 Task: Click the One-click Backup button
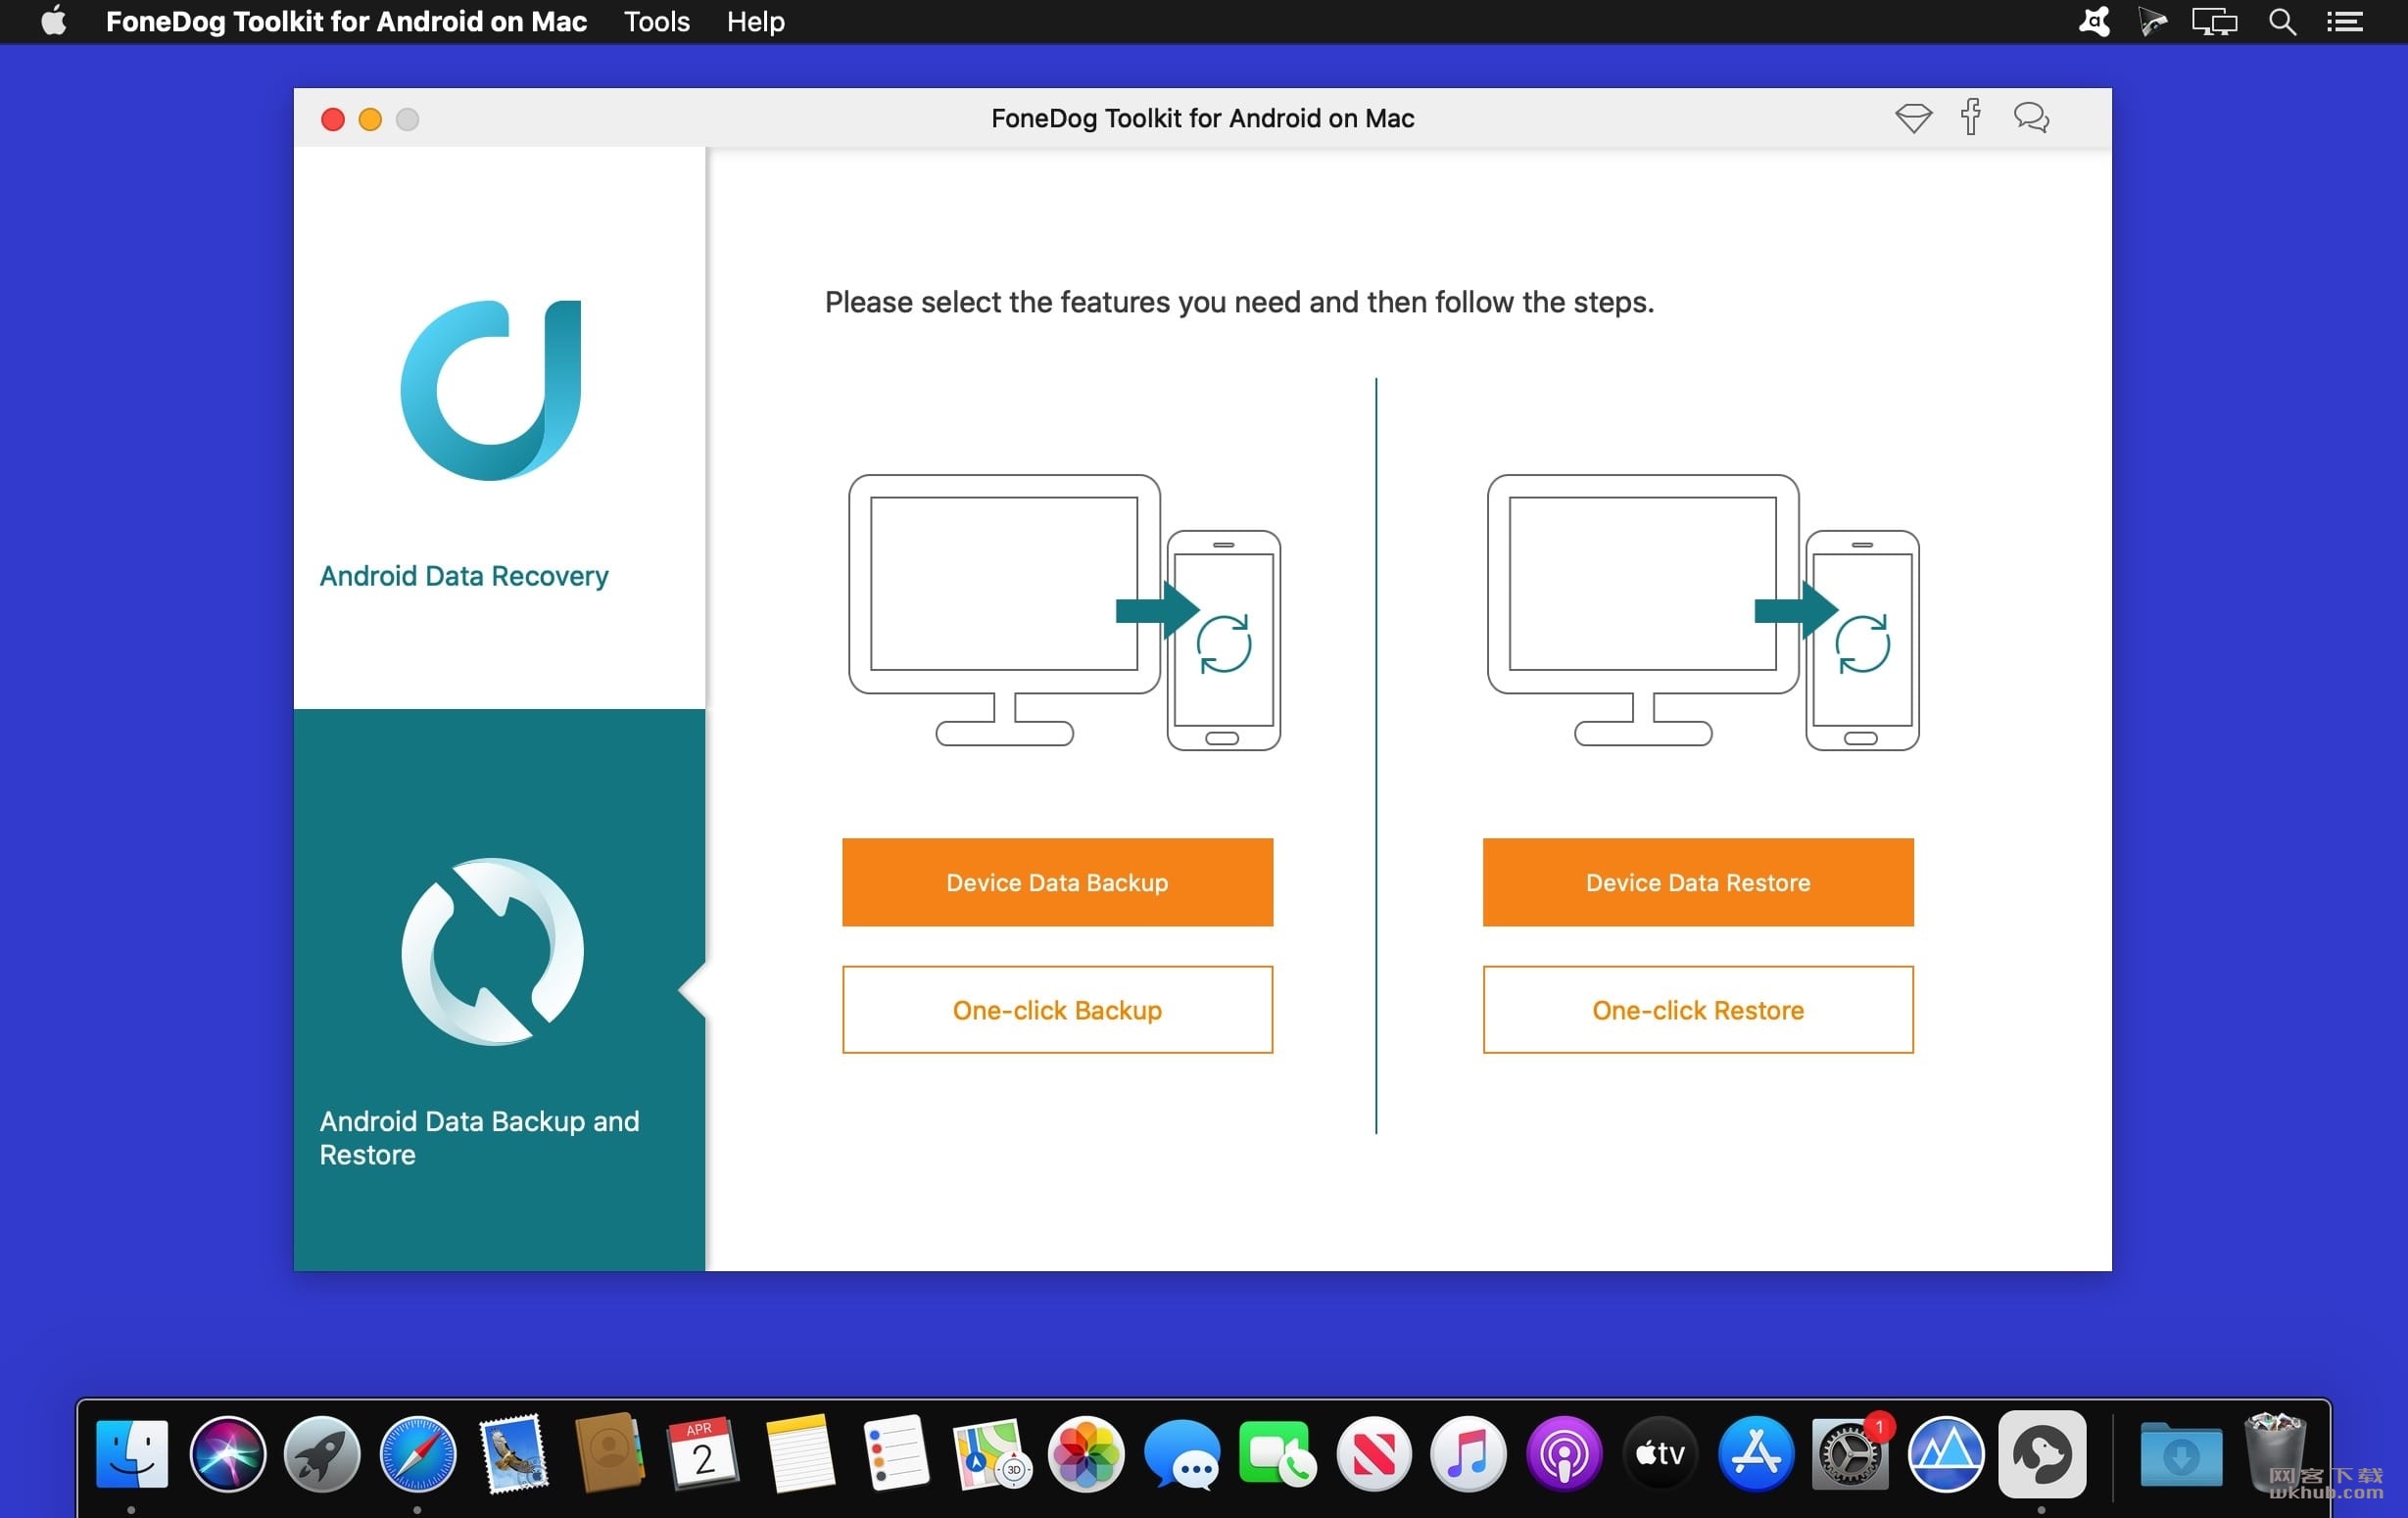coord(1057,1009)
